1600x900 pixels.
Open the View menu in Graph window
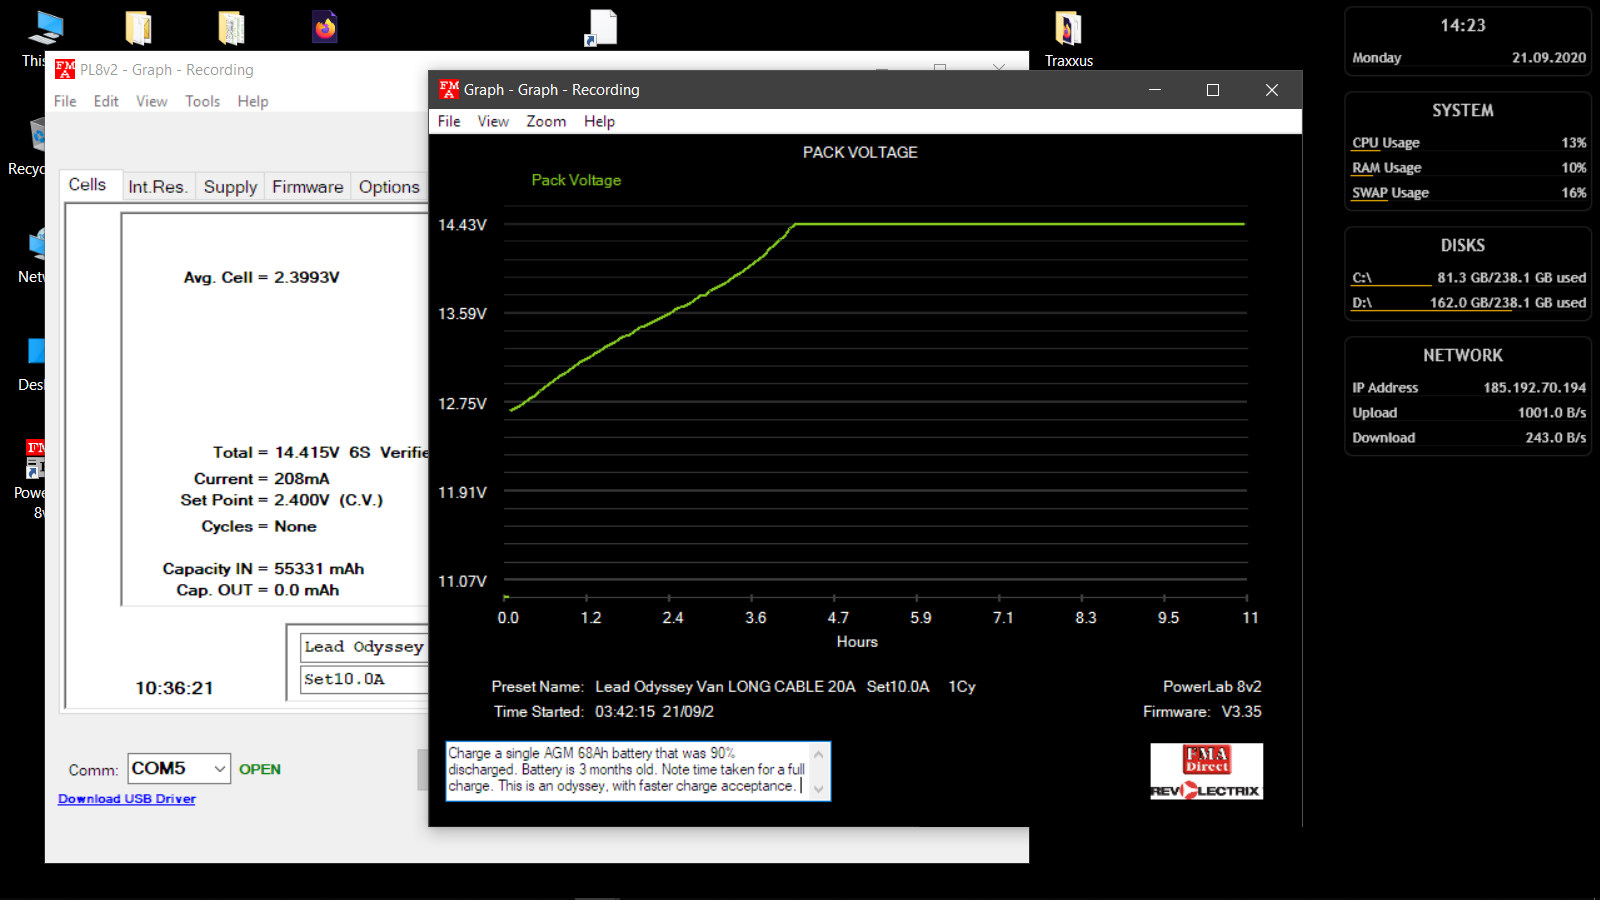(x=493, y=121)
